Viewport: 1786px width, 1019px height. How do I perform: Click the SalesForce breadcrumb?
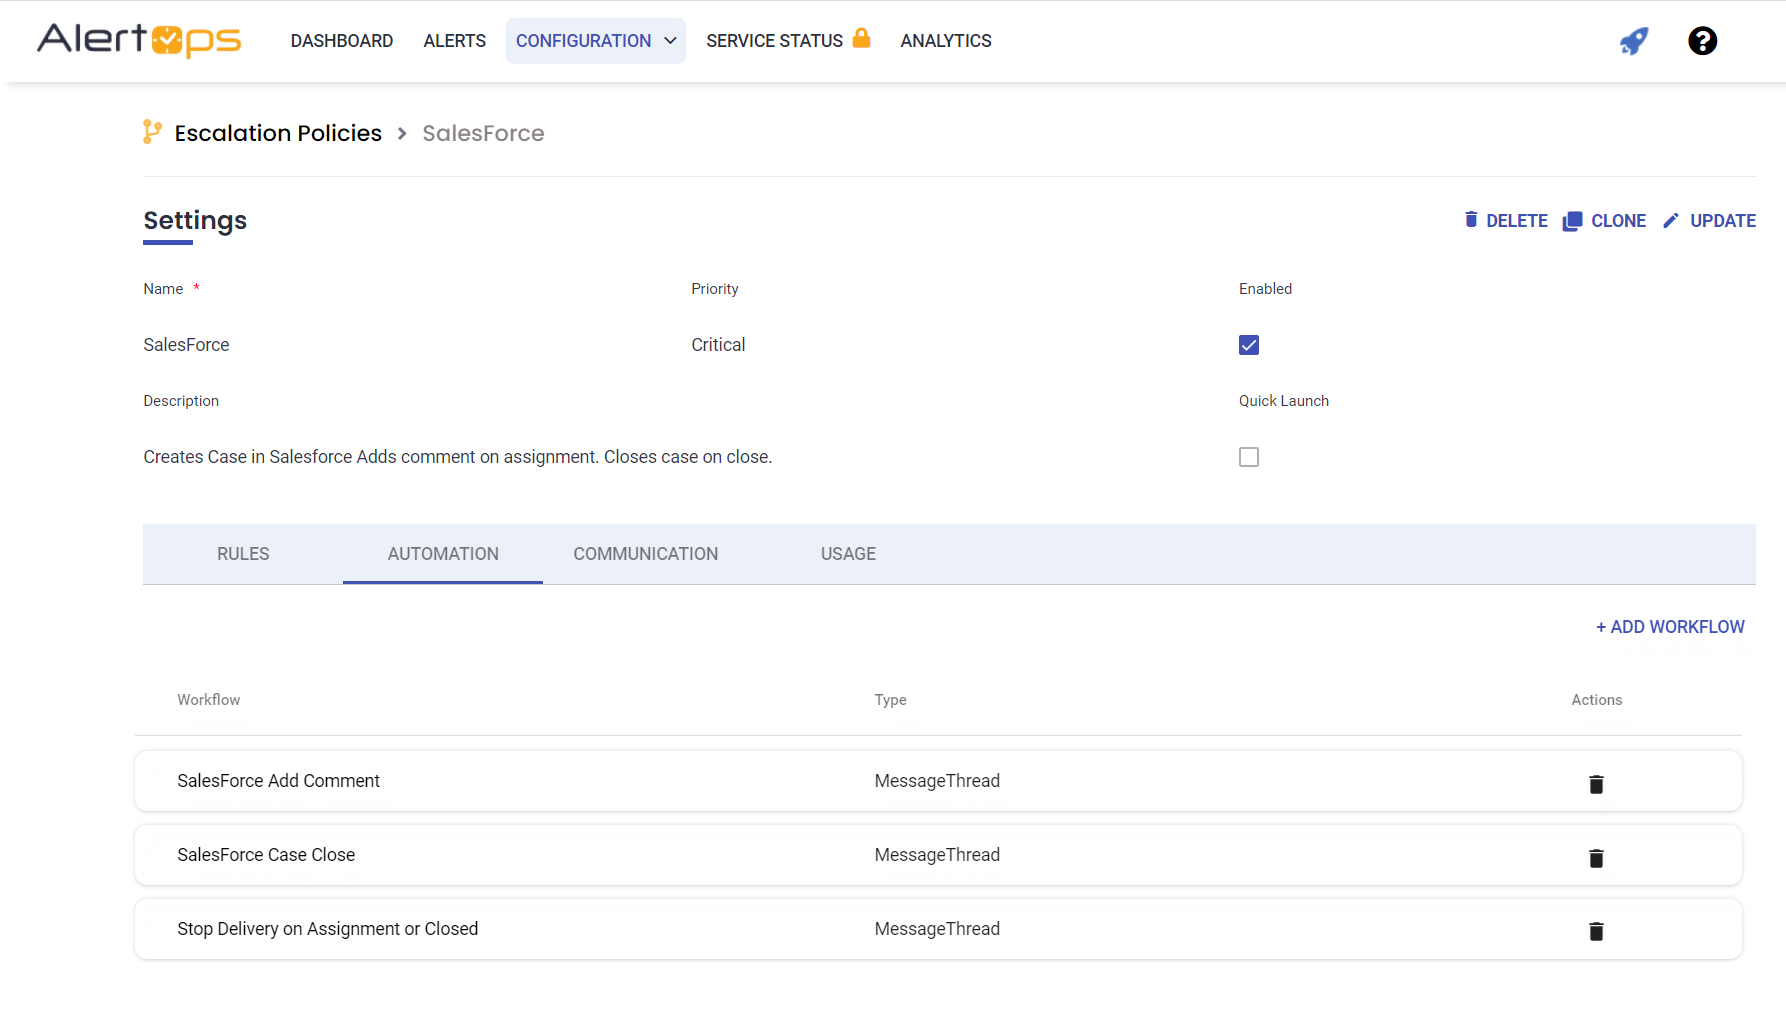point(483,133)
